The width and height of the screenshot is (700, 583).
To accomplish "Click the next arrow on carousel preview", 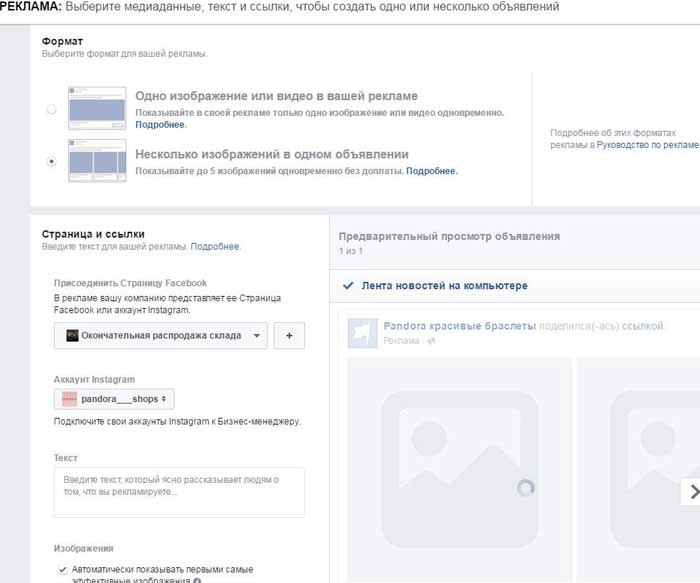I will coord(692,491).
